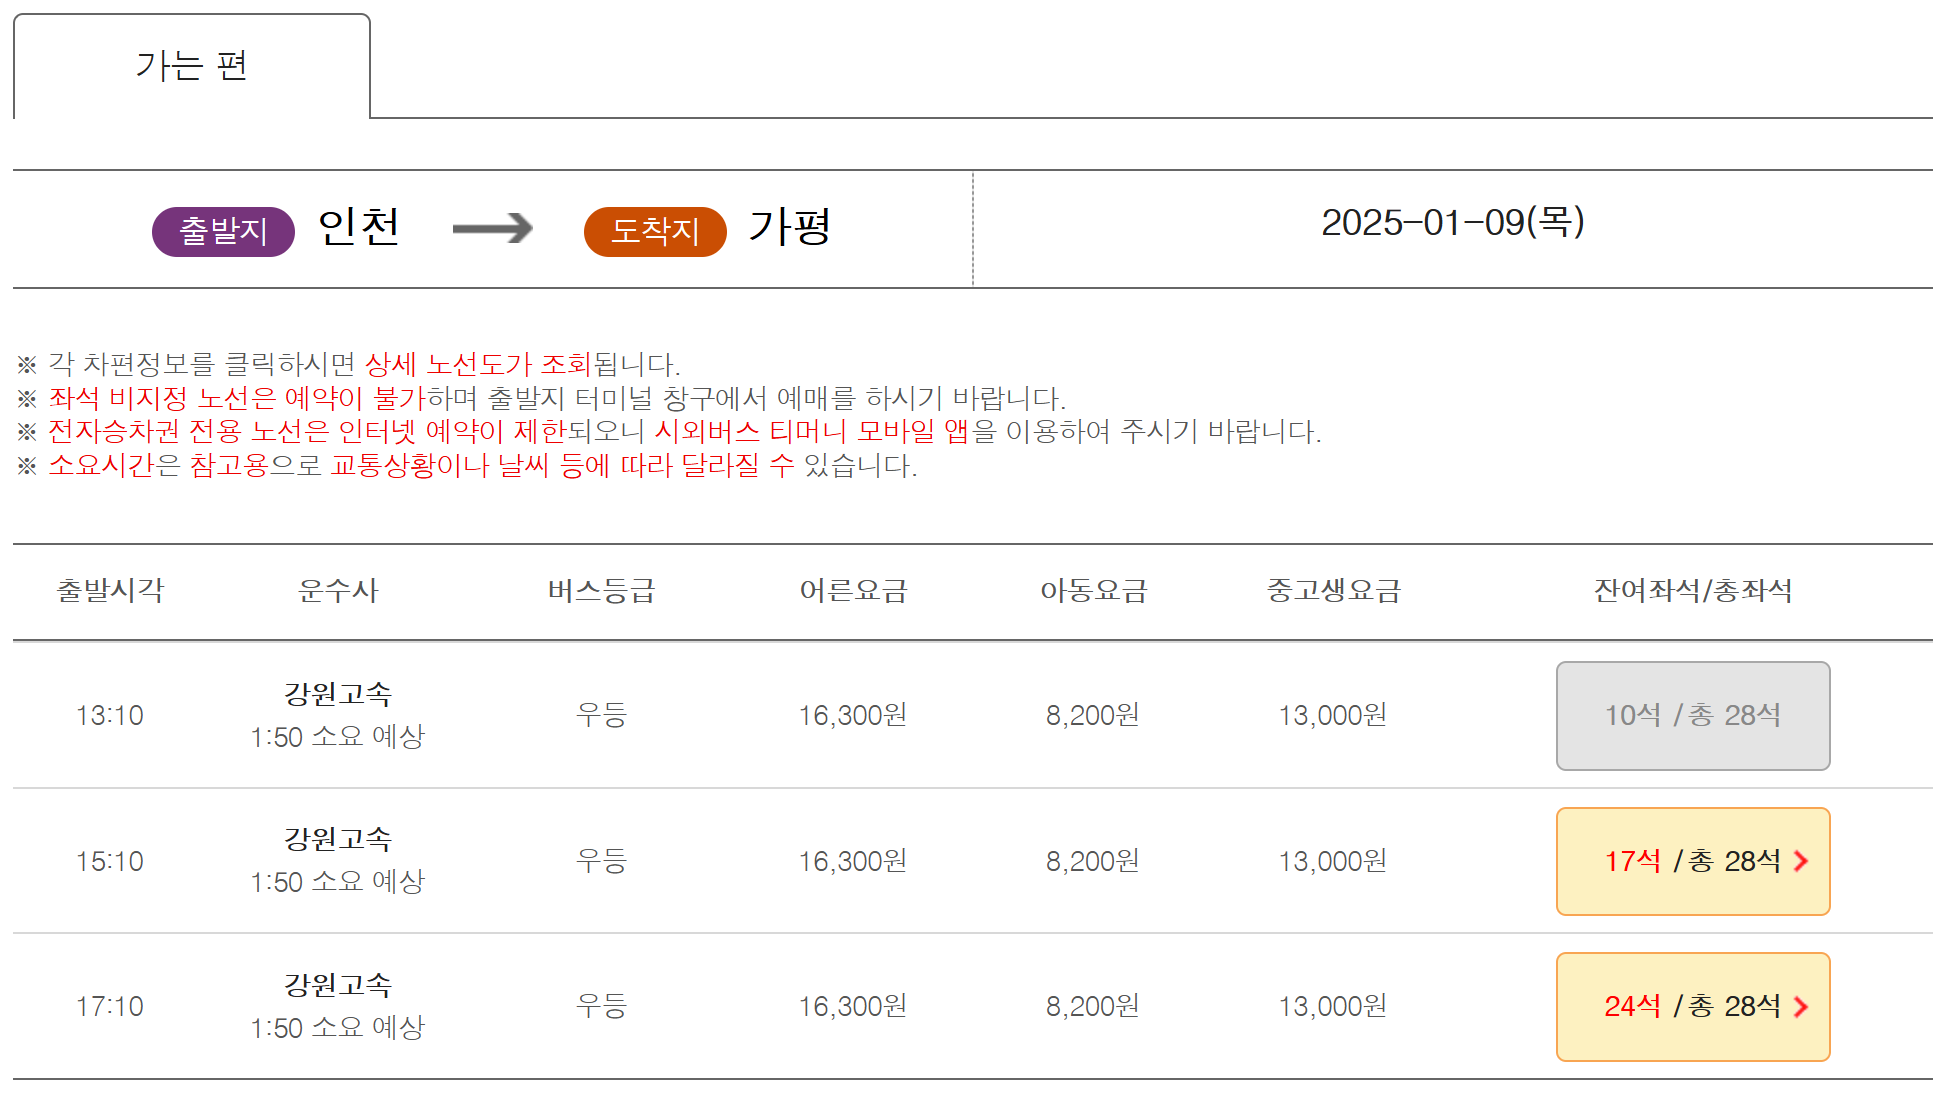Open route details for 17:10 강원고속 bus
This screenshot has height=1099, width=1947.
point(338,985)
